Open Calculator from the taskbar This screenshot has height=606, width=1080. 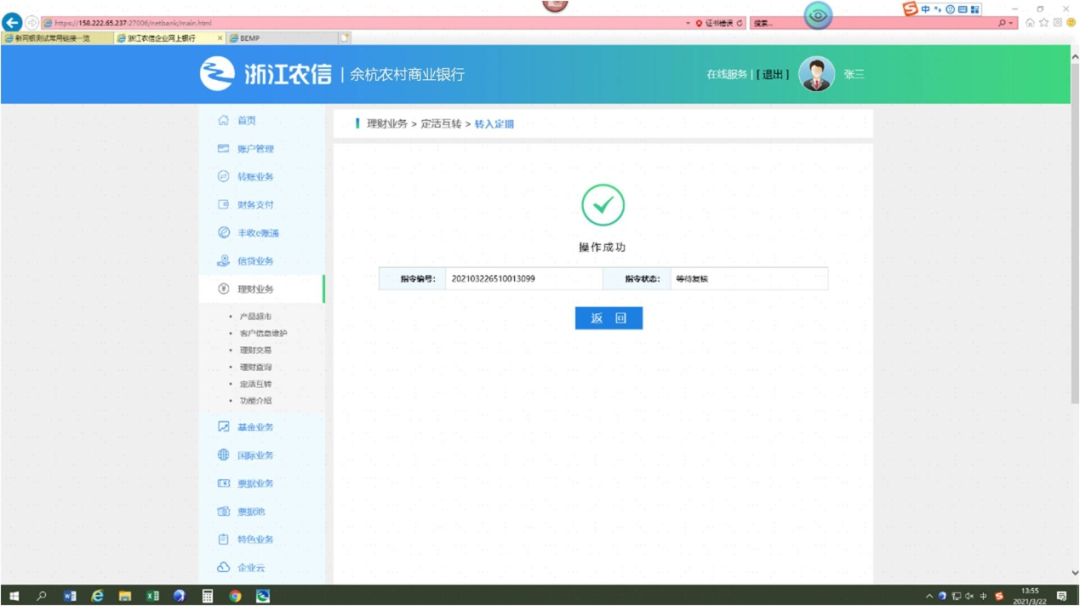coord(207,596)
